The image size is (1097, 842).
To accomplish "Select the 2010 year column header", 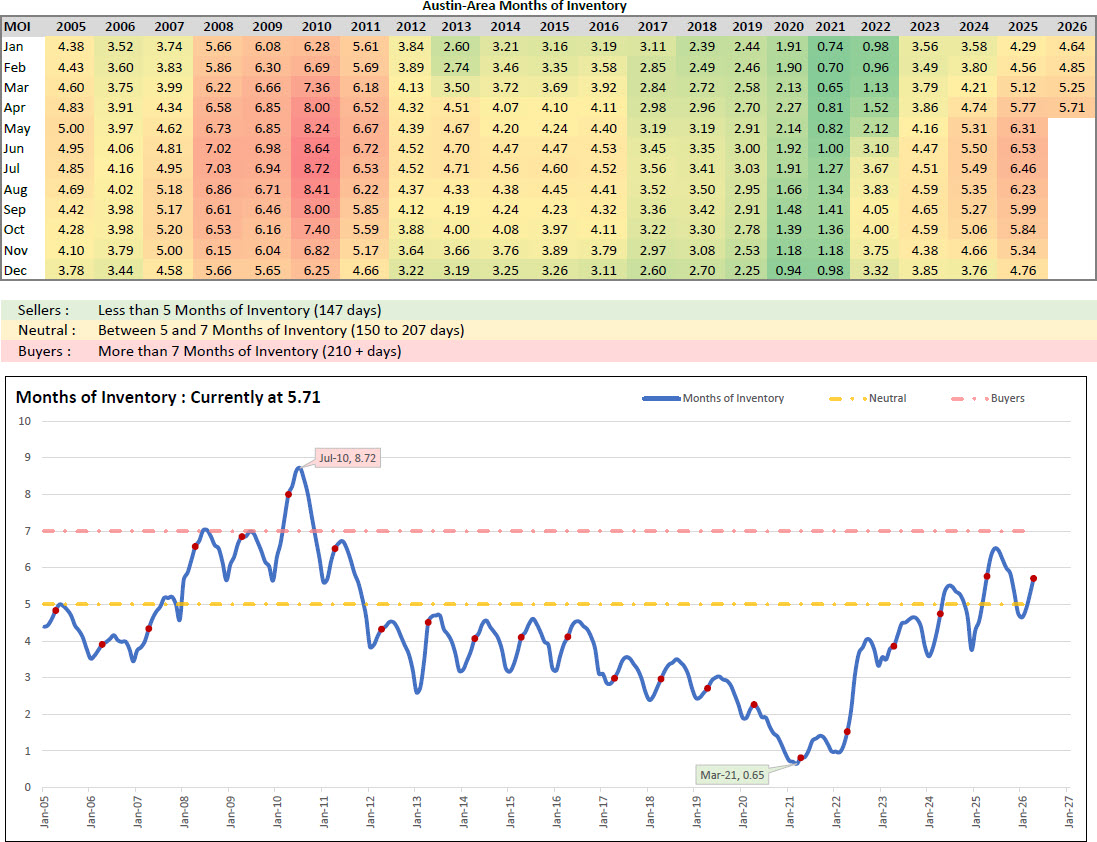I will pyautogui.click(x=316, y=25).
